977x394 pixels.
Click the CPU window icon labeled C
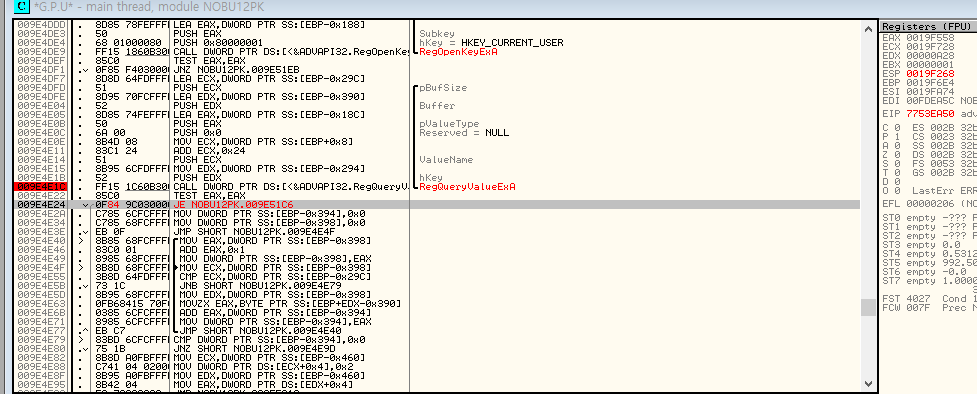[x=22, y=7]
